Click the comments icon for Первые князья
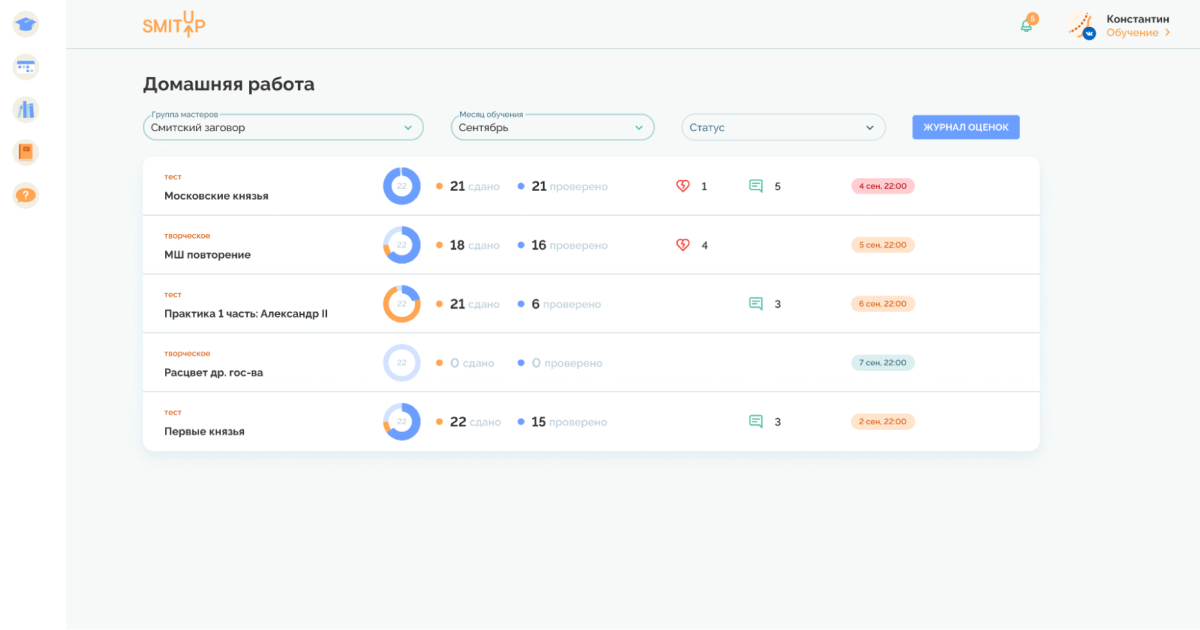 (x=756, y=422)
